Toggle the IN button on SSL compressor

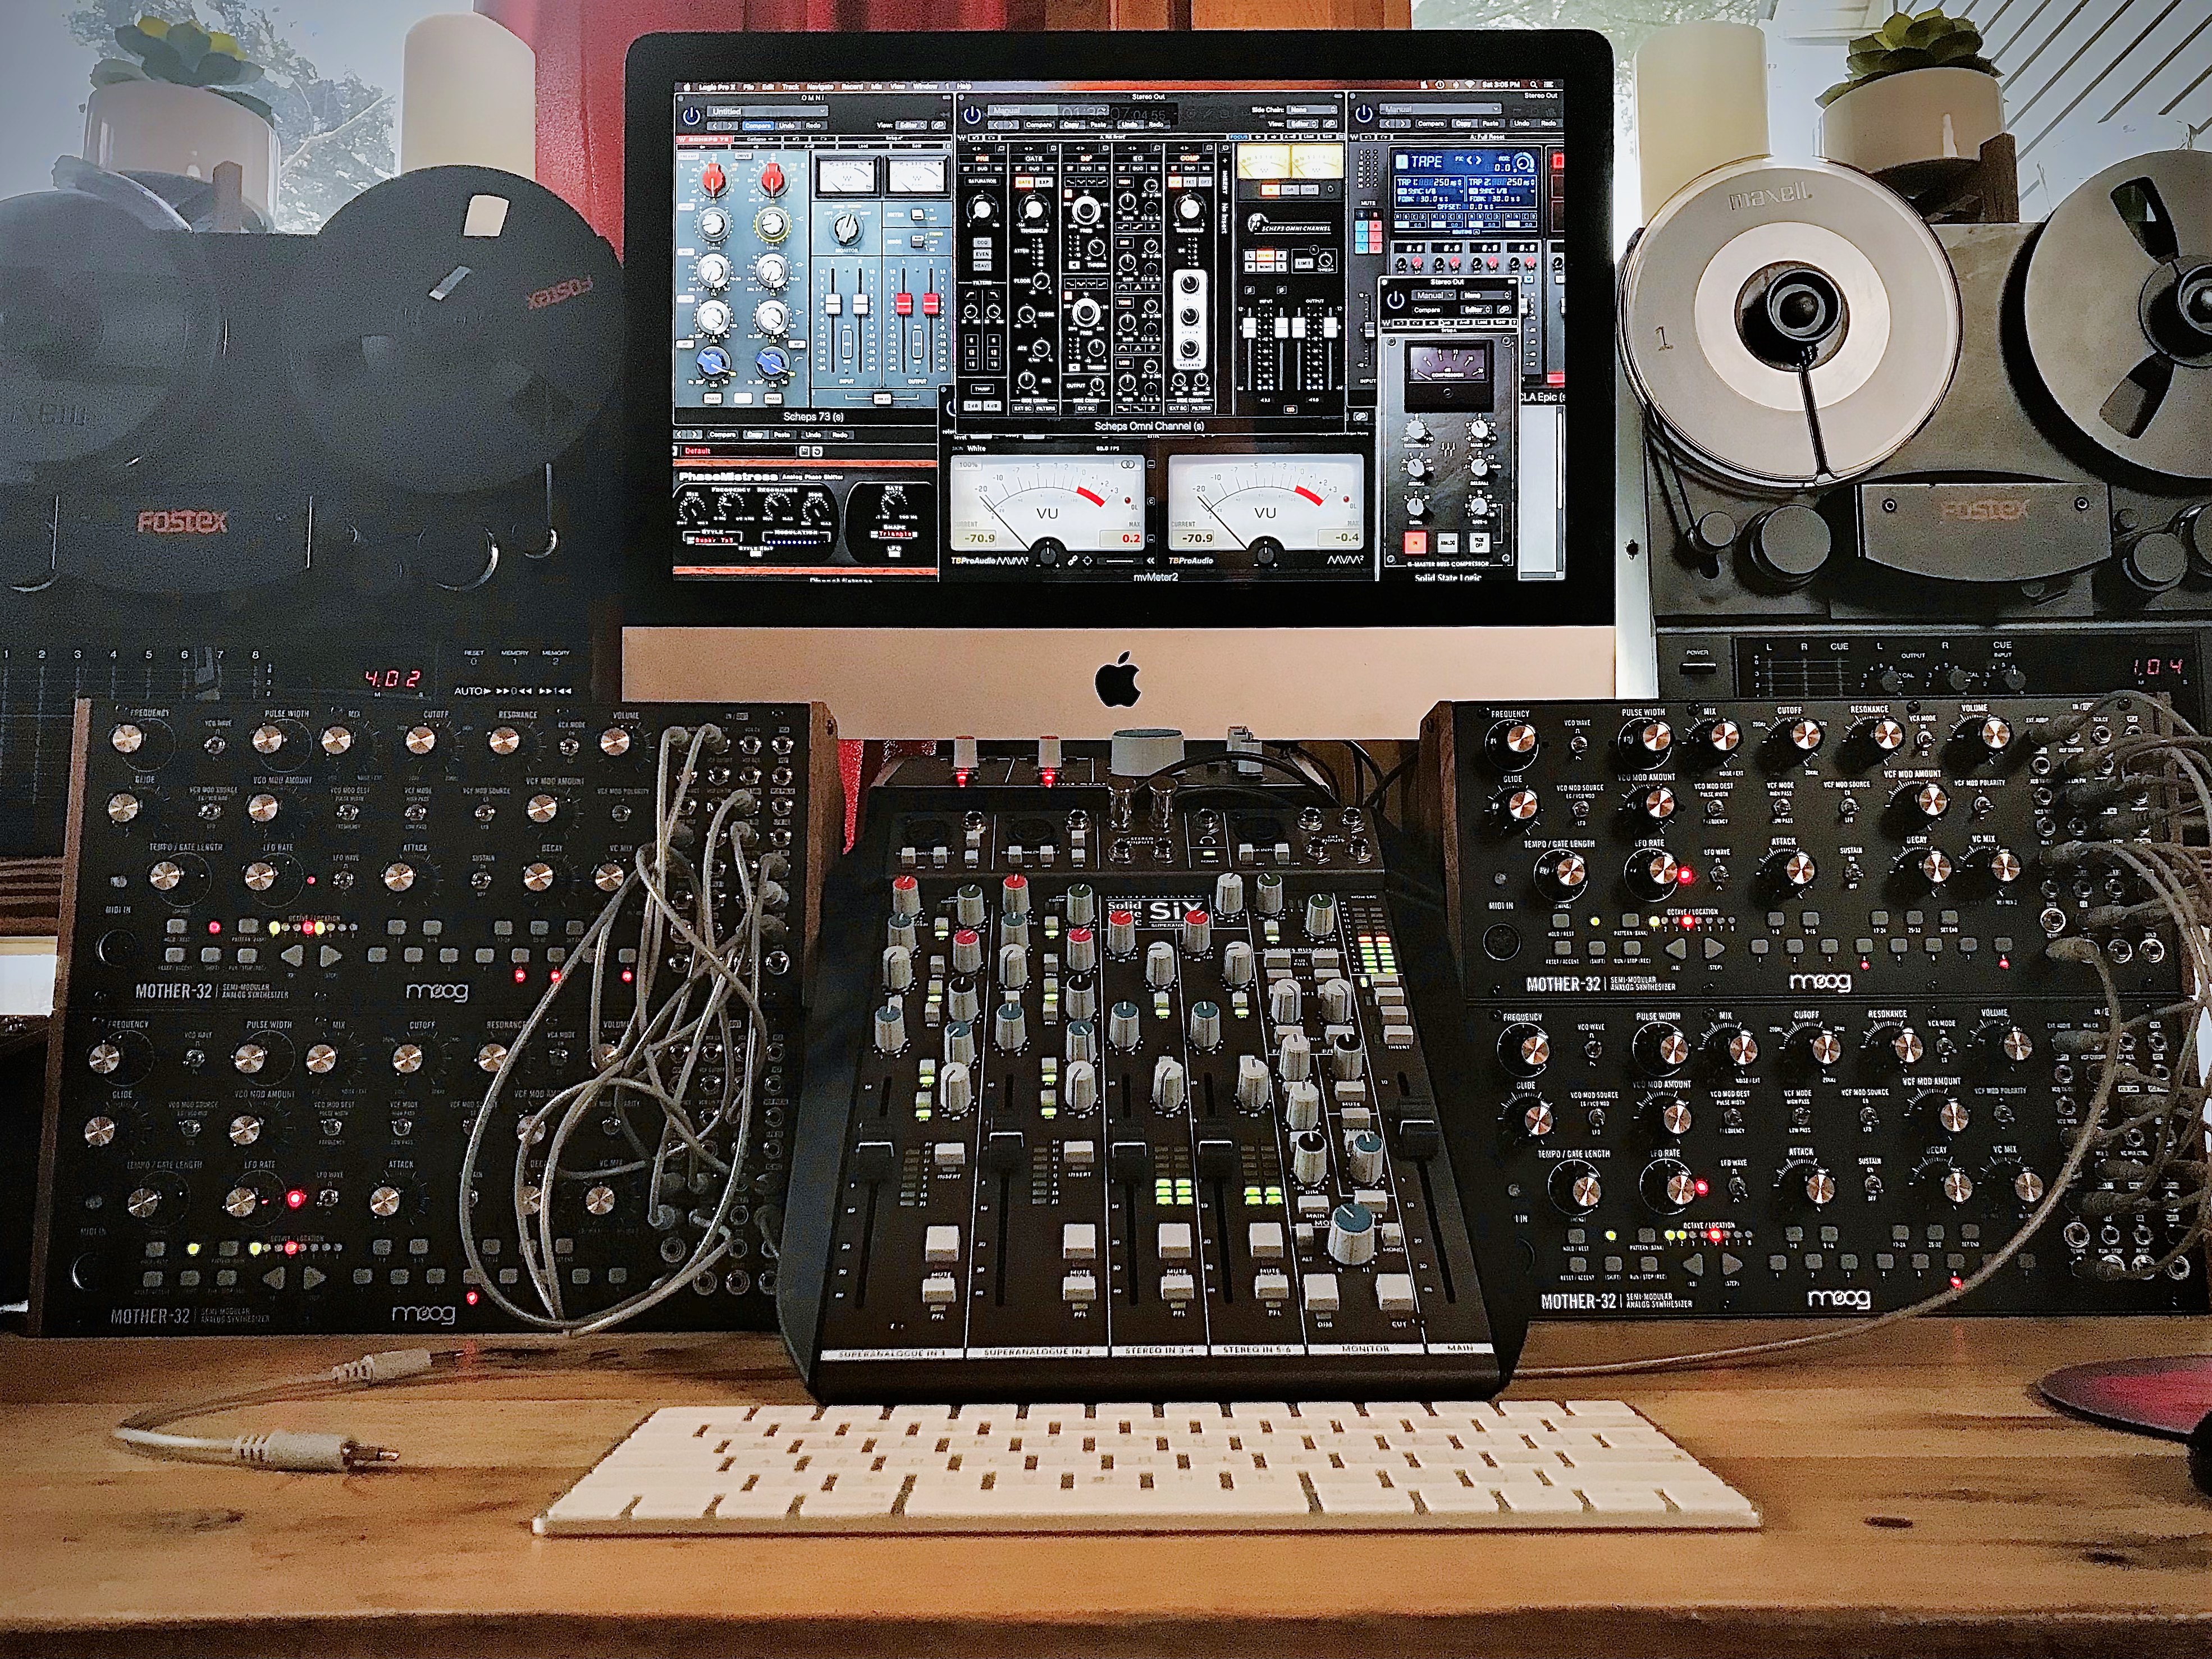point(1415,543)
